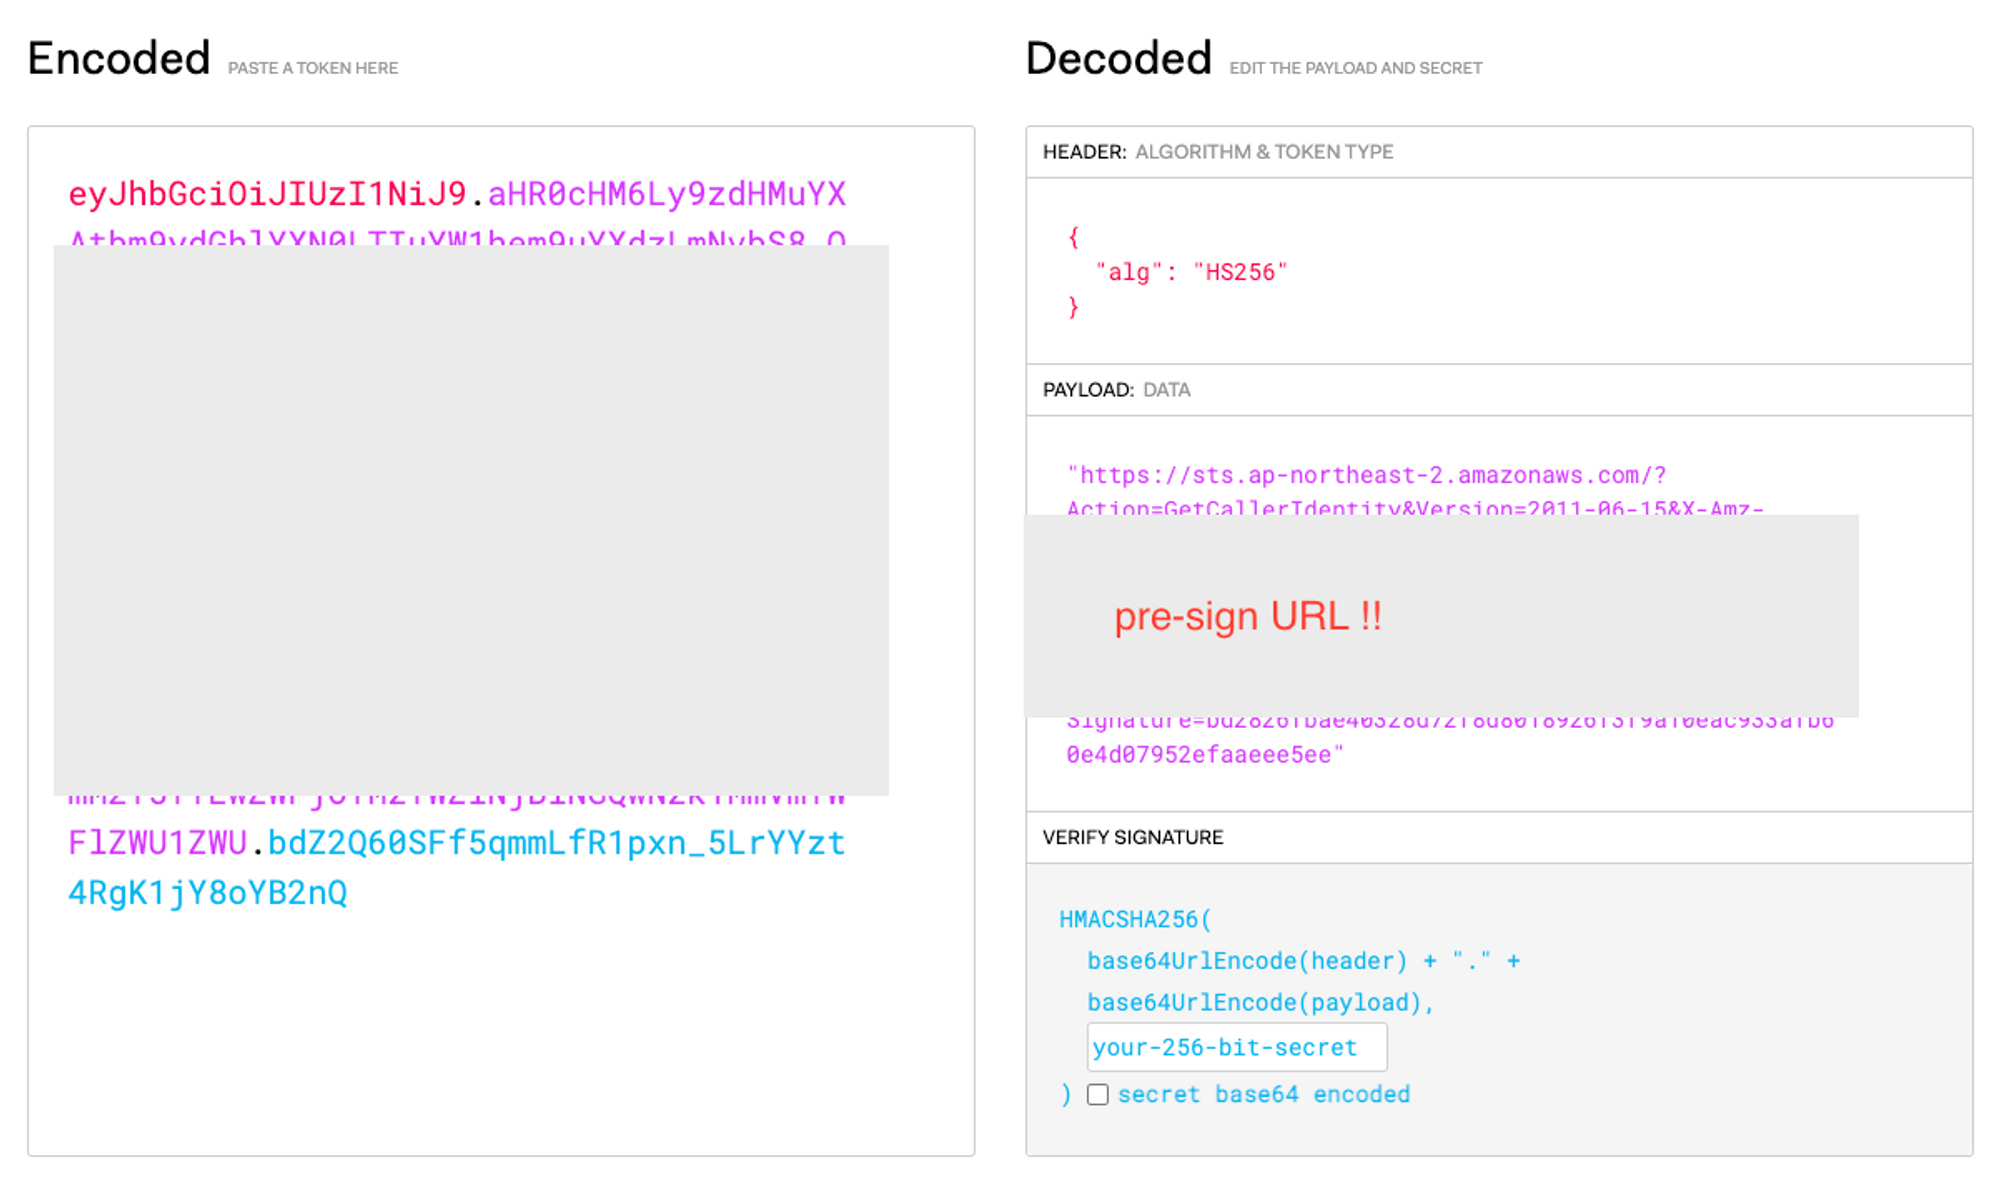Click the sts.ap-northeast-2.amazonaws.com payload URL
Screen dimensions: 2000x1191
tap(1365, 475)
